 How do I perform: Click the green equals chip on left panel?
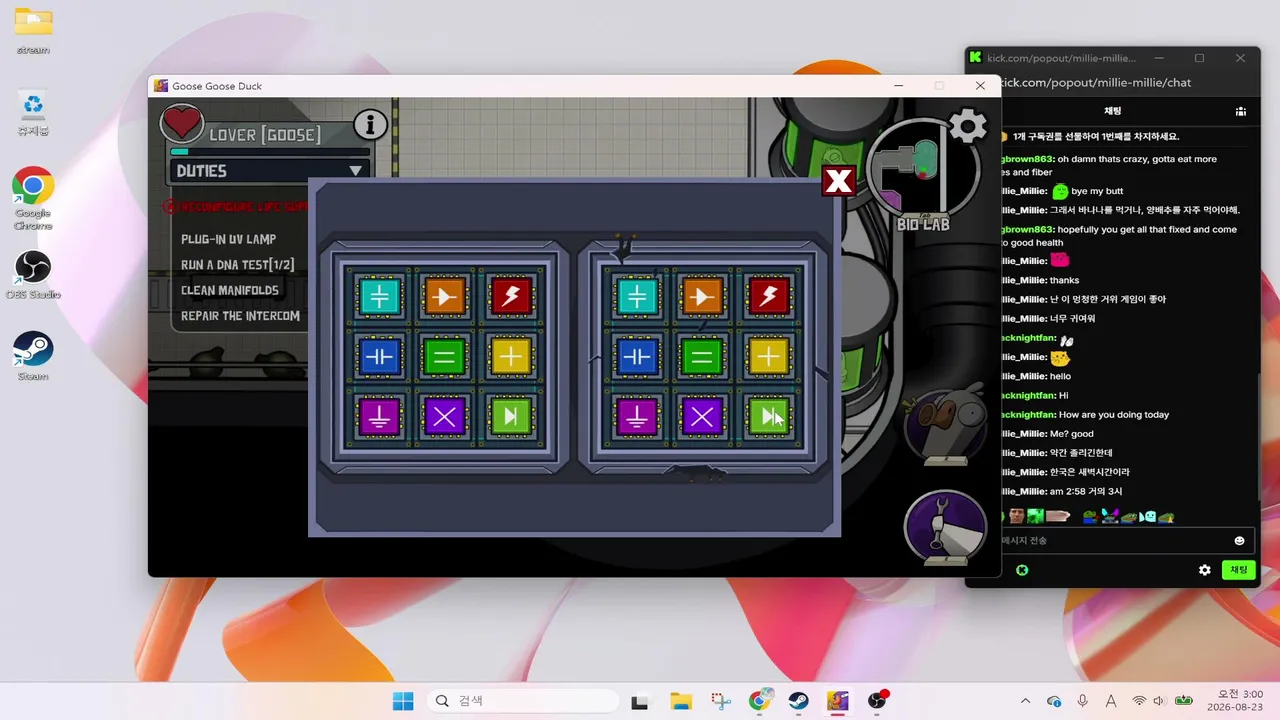(444, 356)
